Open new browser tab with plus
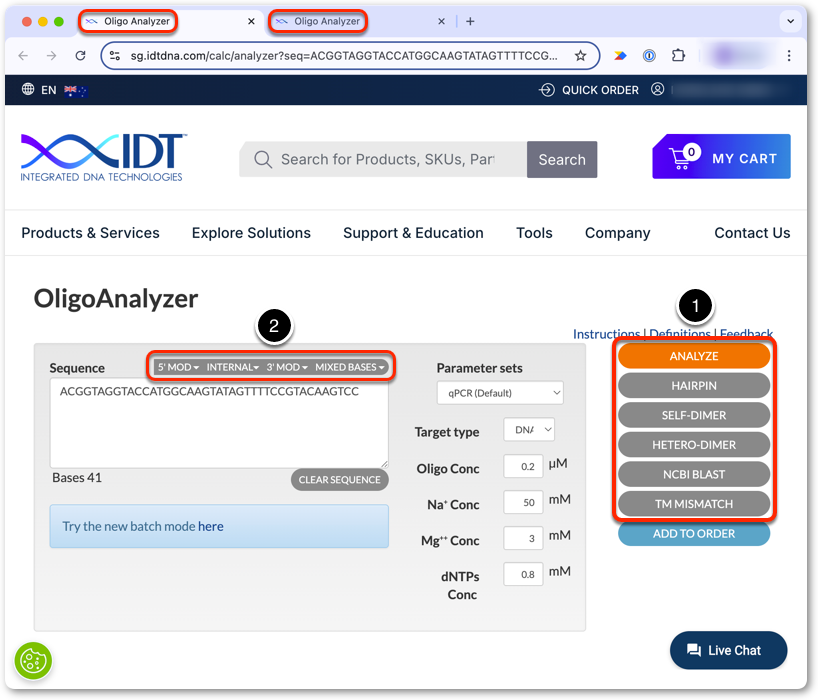Viewport: 818px width, 700px height. (470, 21)
